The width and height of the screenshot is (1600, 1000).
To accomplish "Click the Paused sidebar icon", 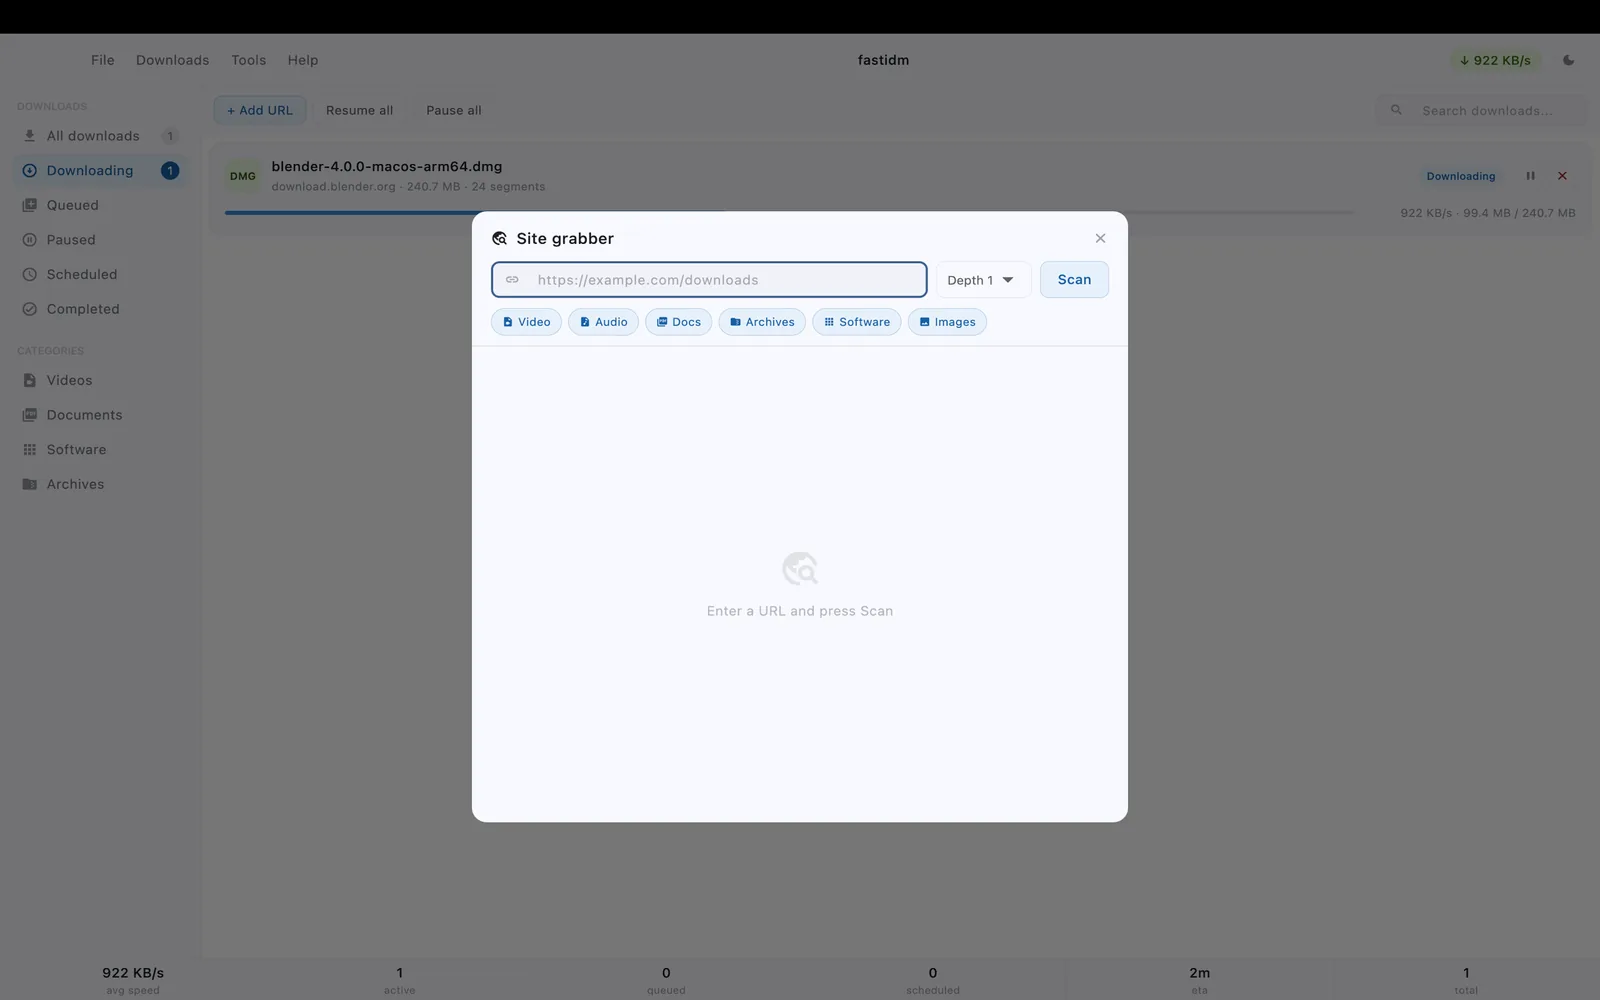I will [x=30, y=240].
